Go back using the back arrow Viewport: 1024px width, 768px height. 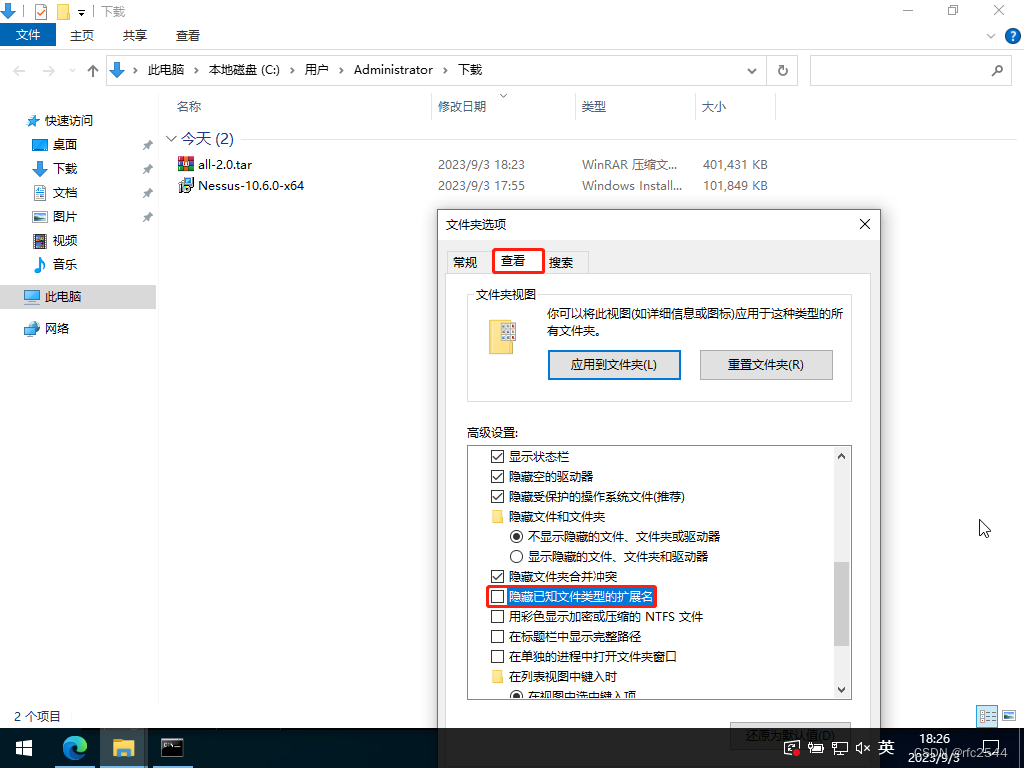click(20, 71)
